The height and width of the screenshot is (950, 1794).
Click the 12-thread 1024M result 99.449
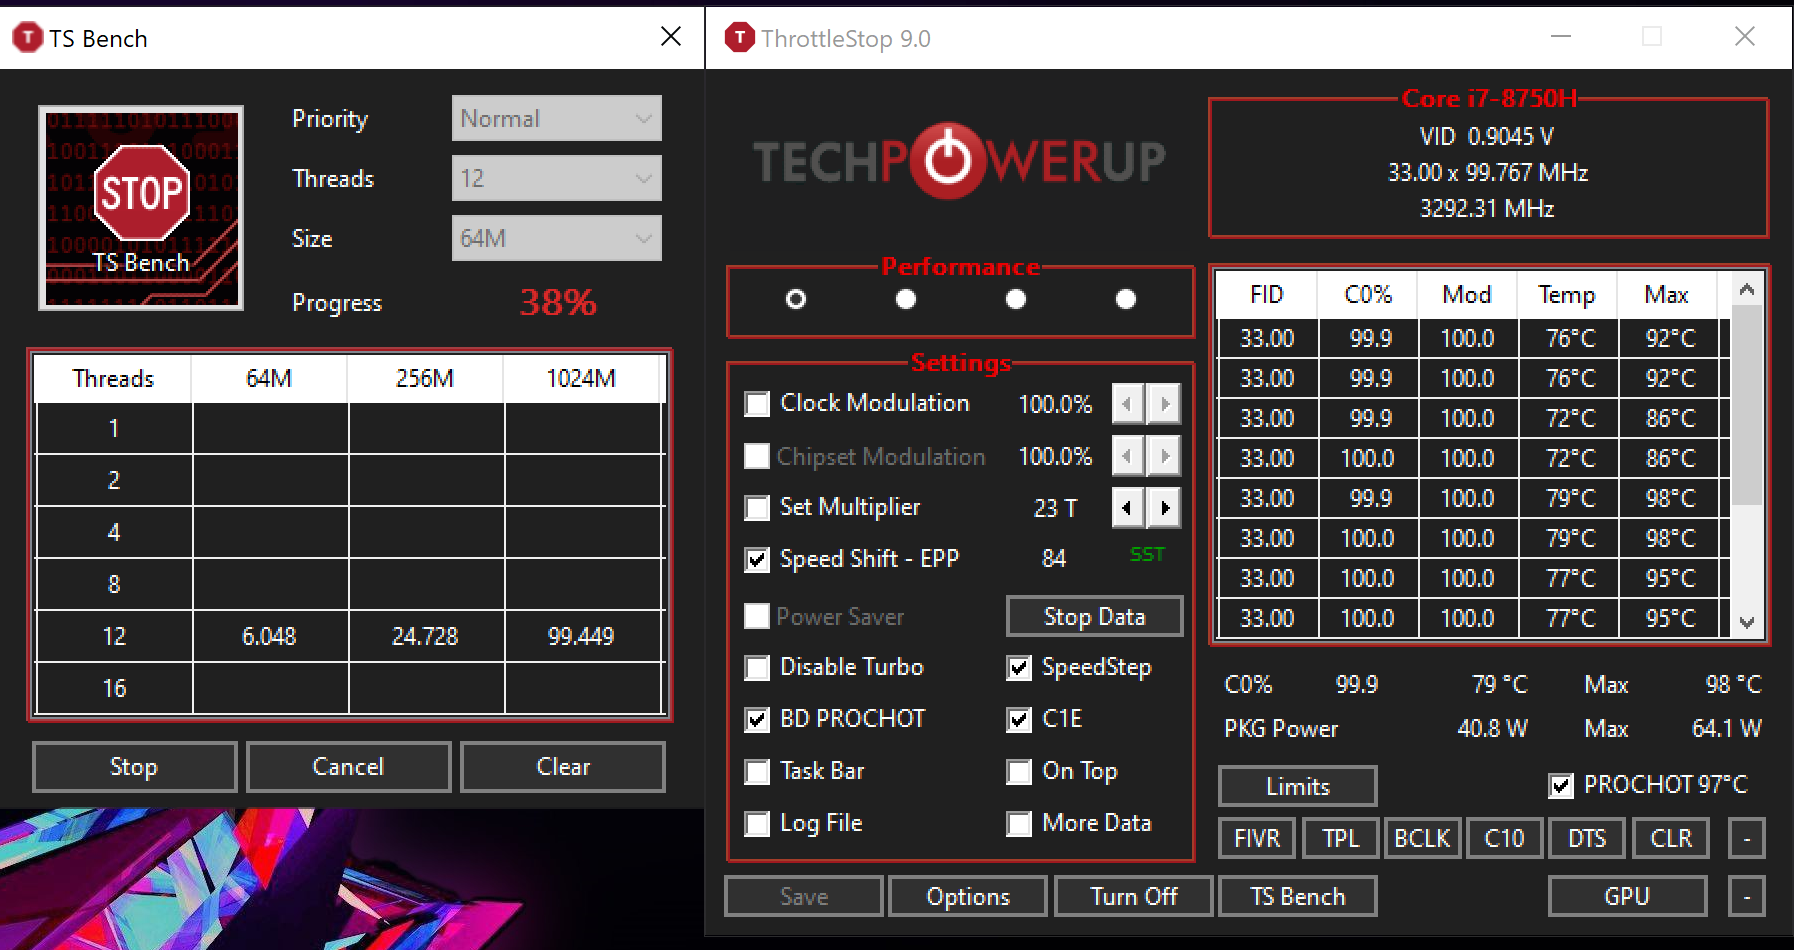[581, 636]
